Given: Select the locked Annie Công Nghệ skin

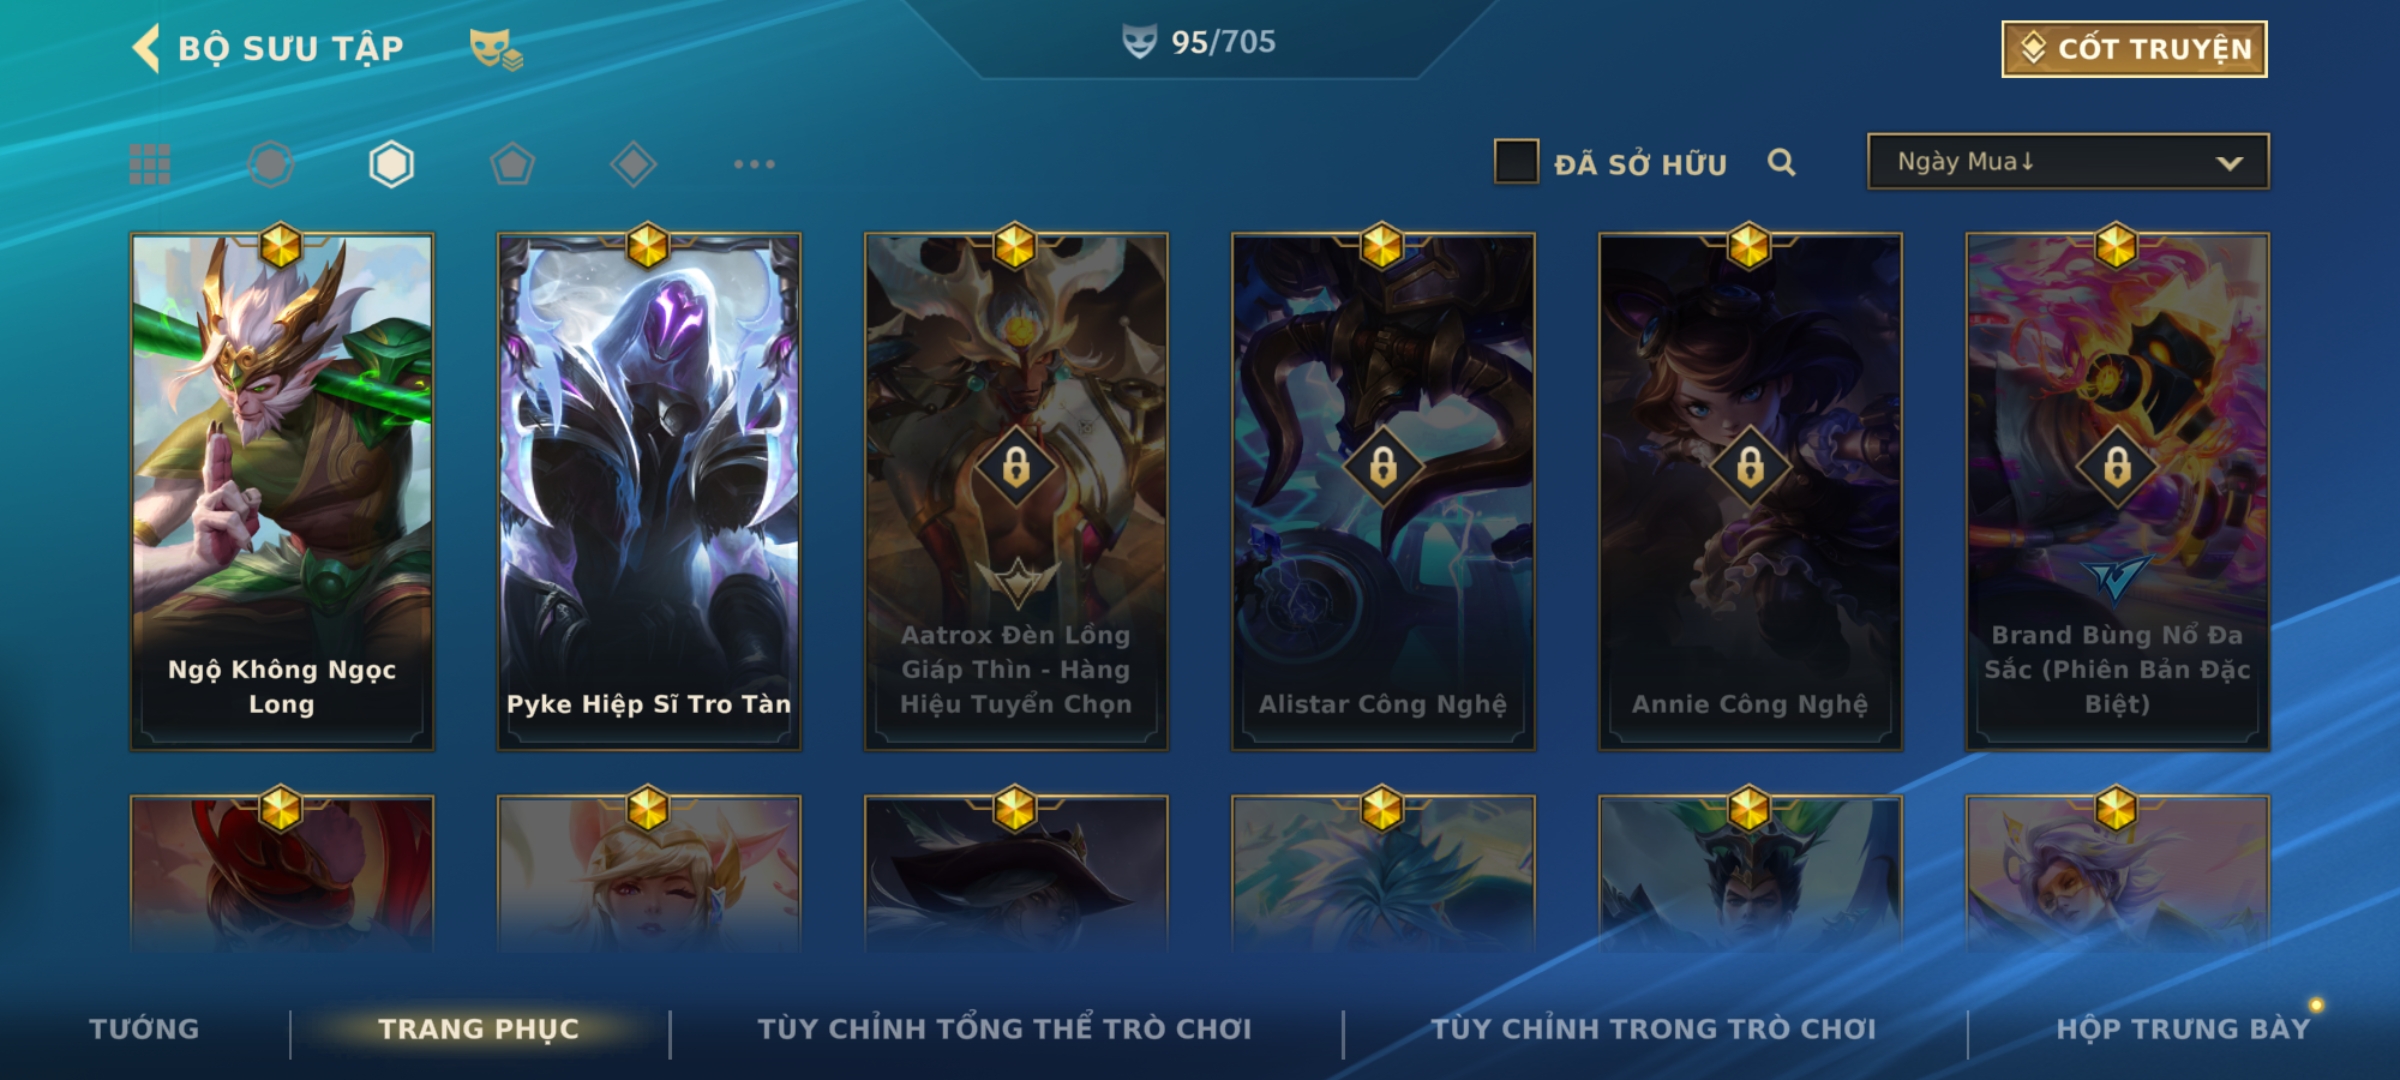Looking at the screenshot, I should click(1750, 491).
